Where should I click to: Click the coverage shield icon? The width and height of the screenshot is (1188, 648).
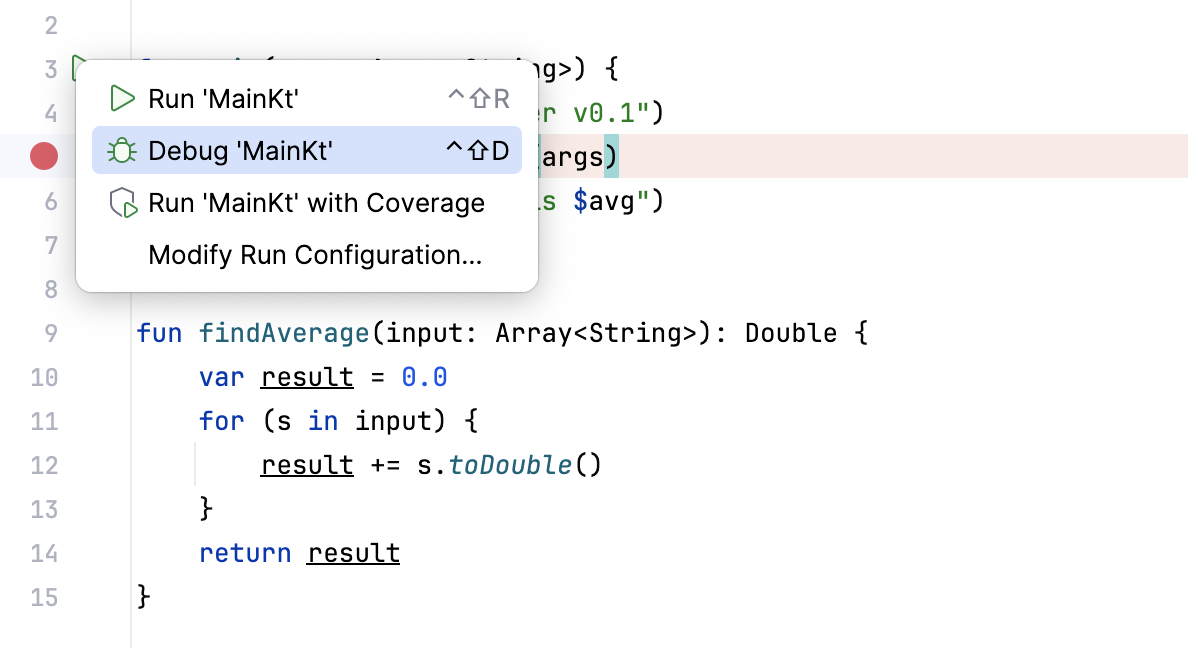[123, 203]
